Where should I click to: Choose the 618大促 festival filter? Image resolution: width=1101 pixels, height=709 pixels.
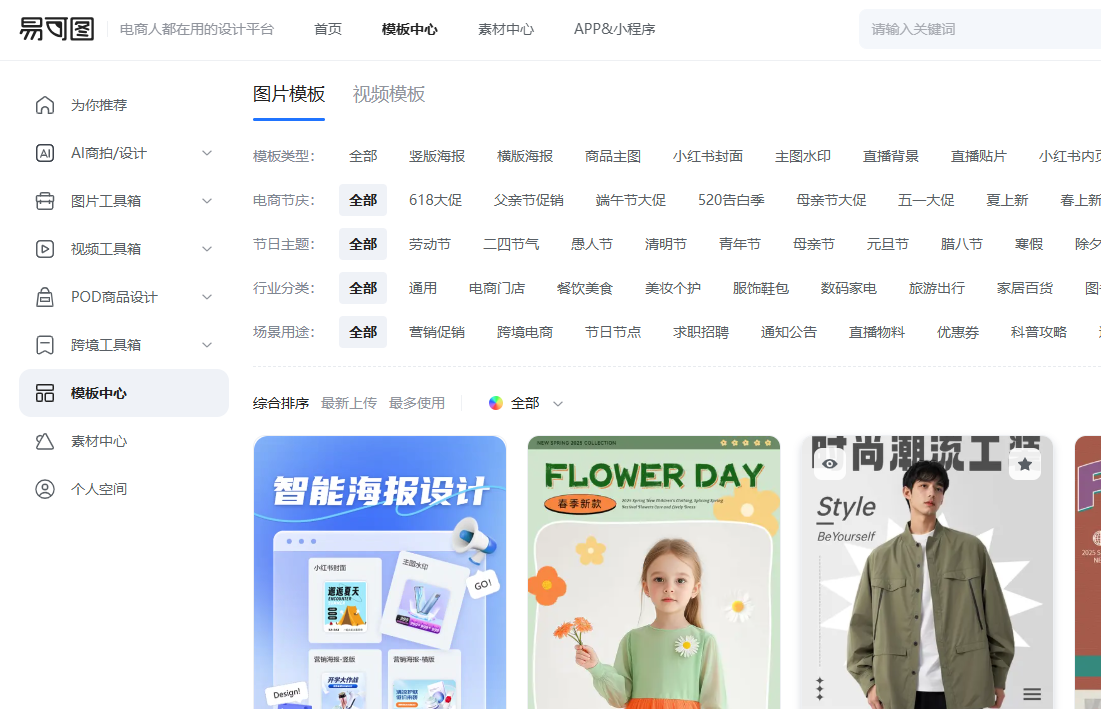point(435,201)
